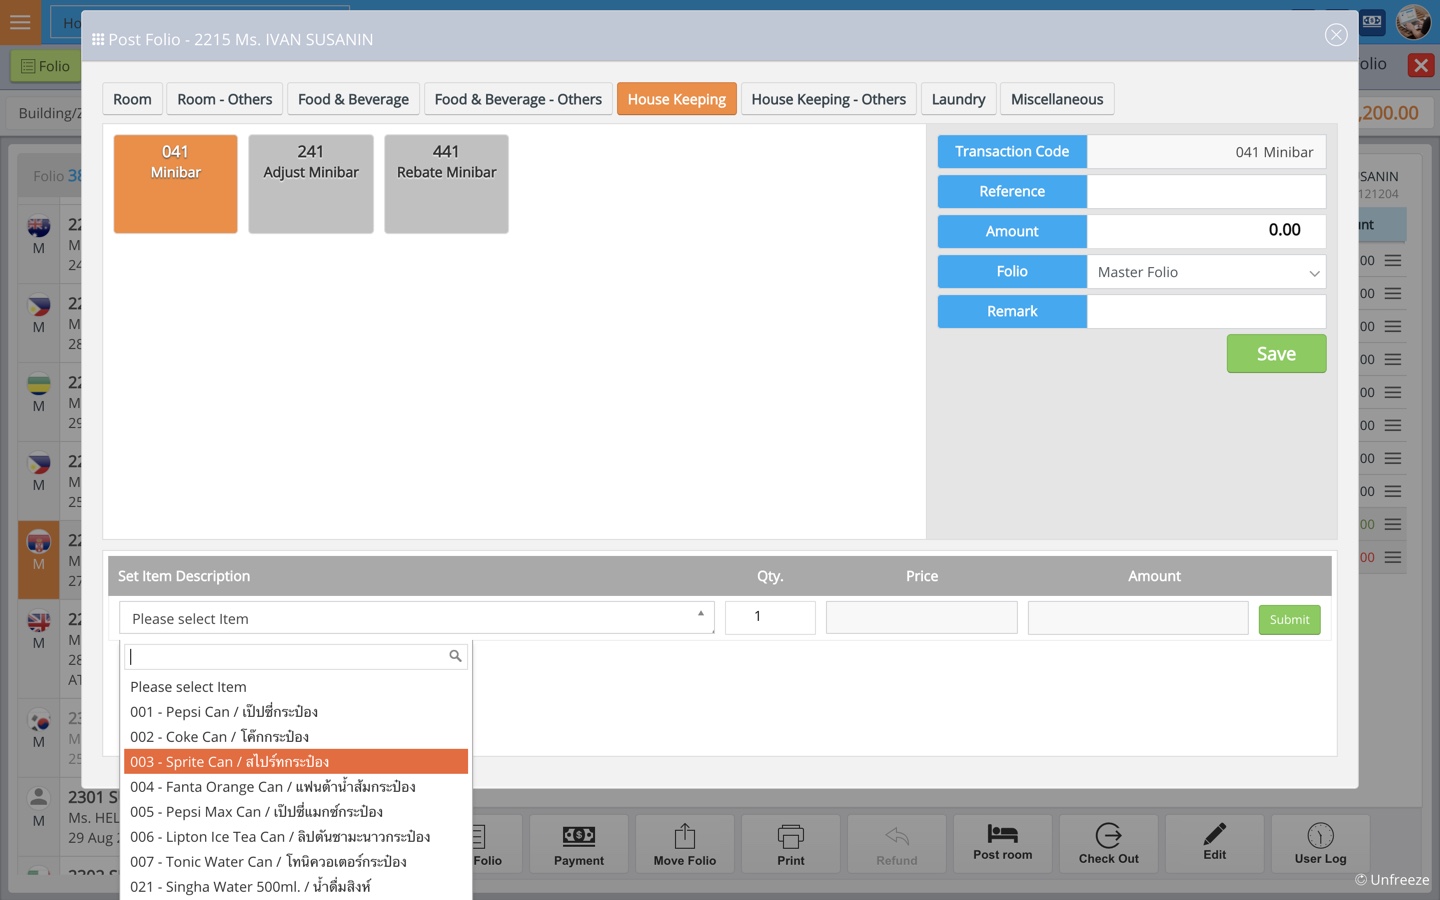Click the Move Folio share icon
Screen dimensions: 1440x900
[x=685, y=836]
